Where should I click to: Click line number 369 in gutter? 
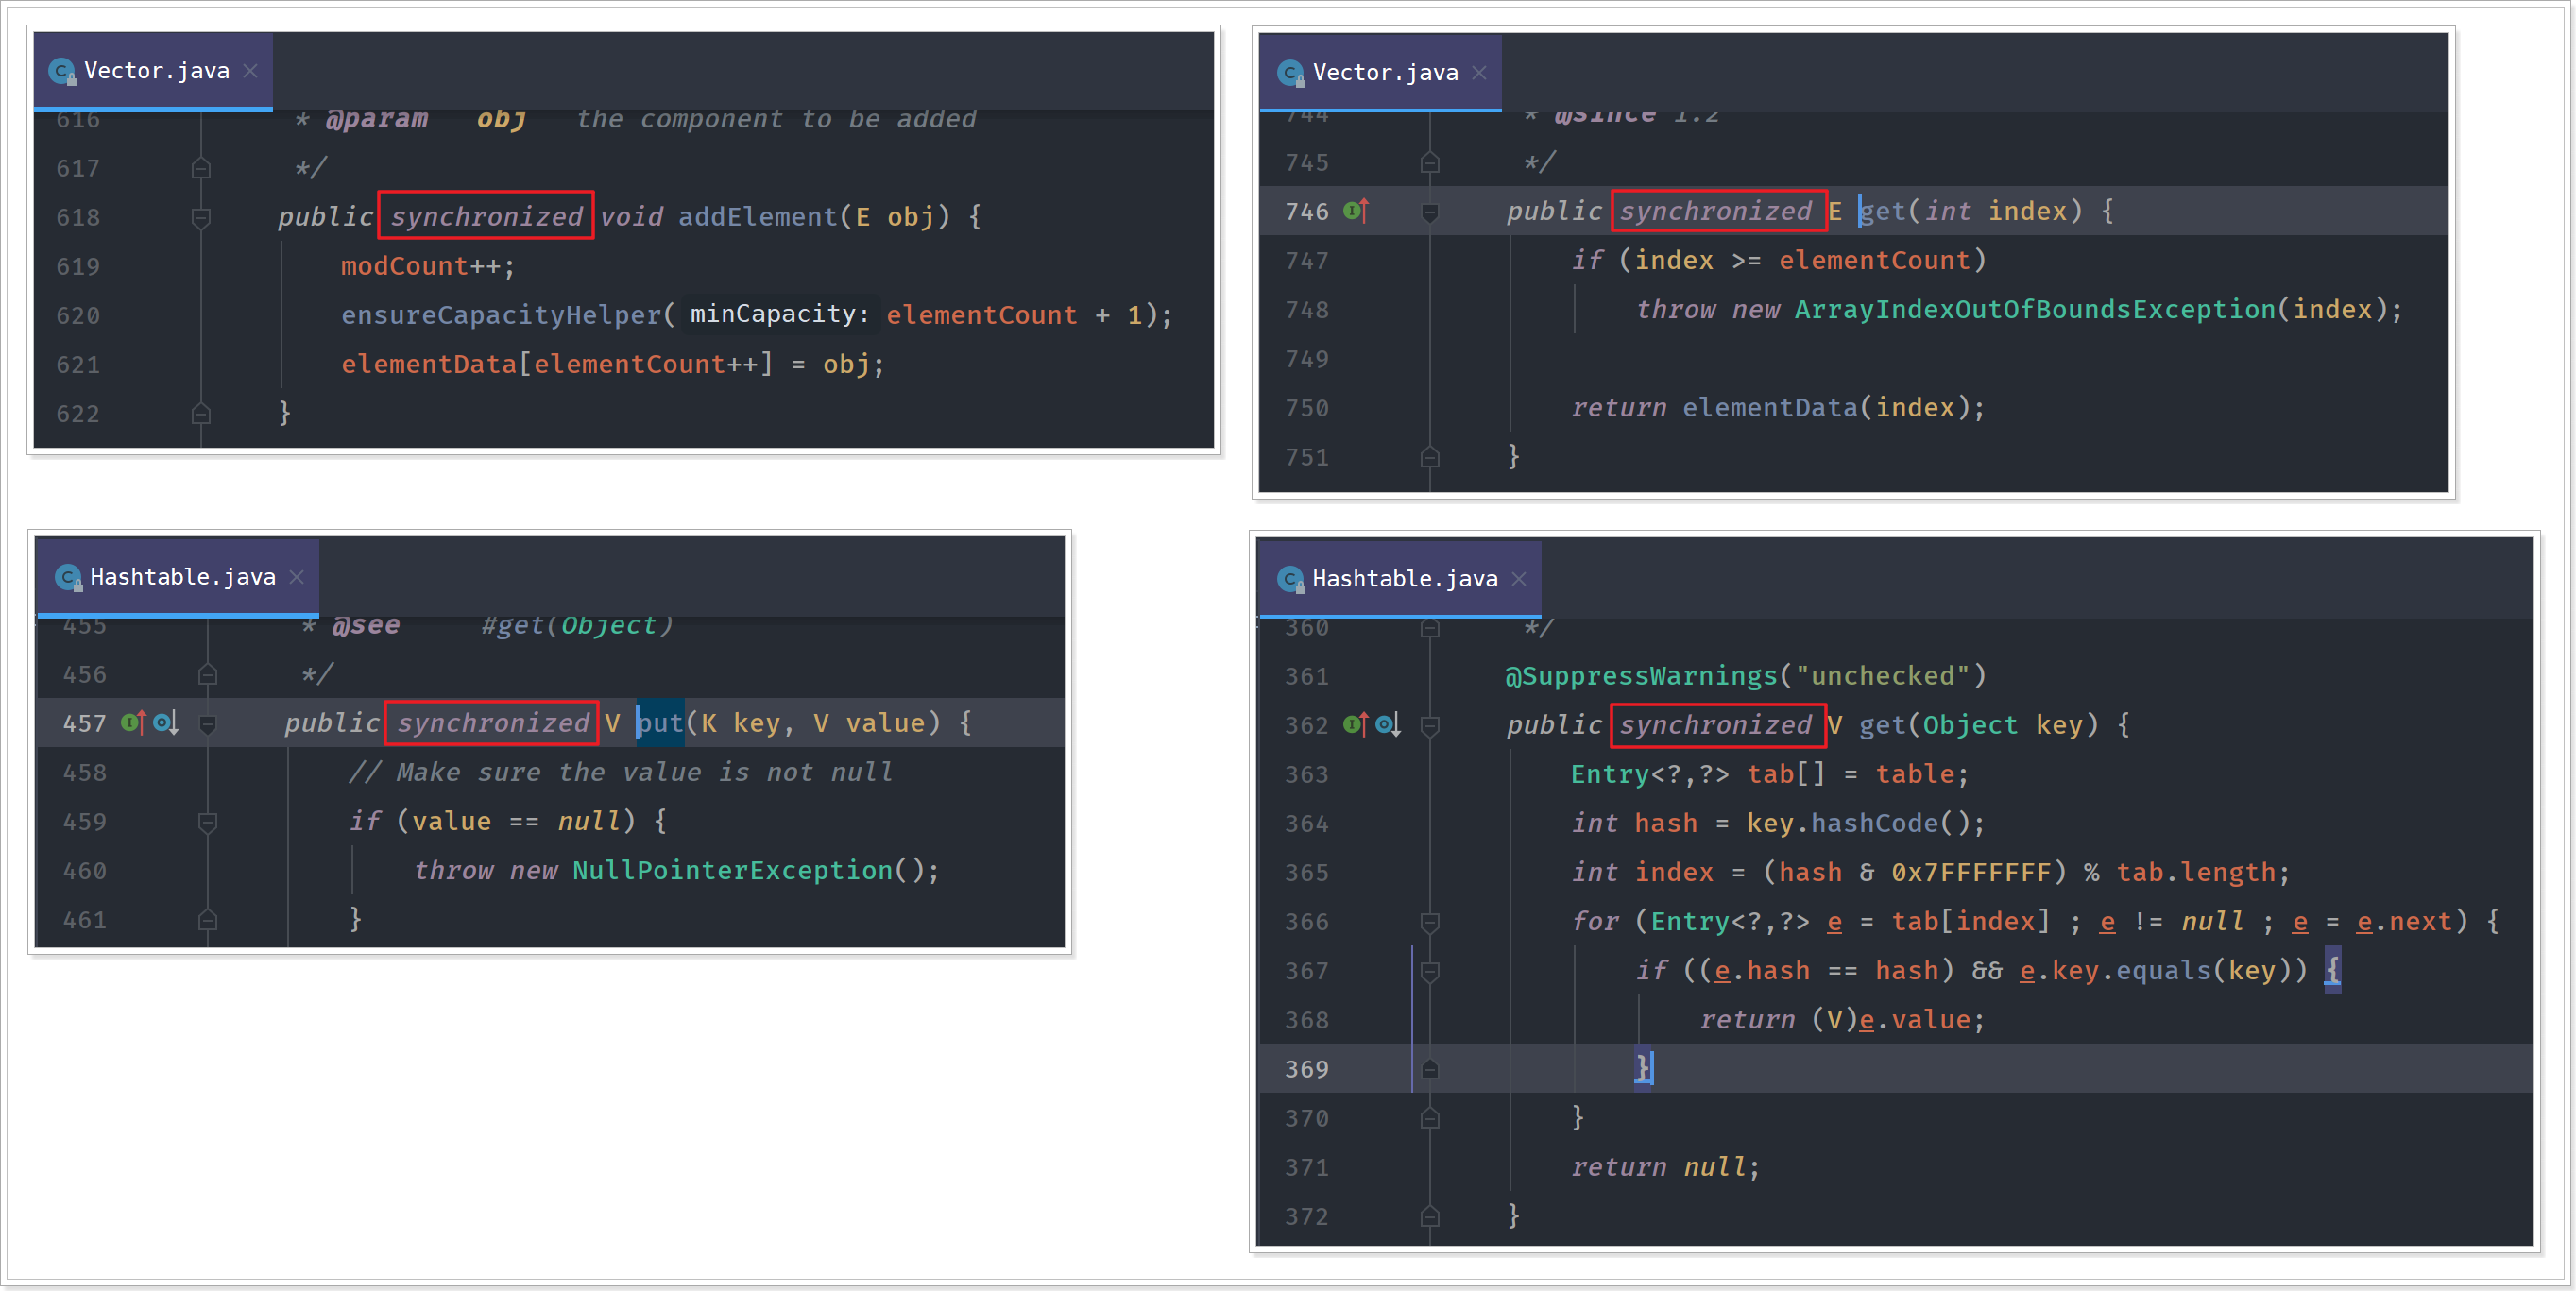1306,1069
